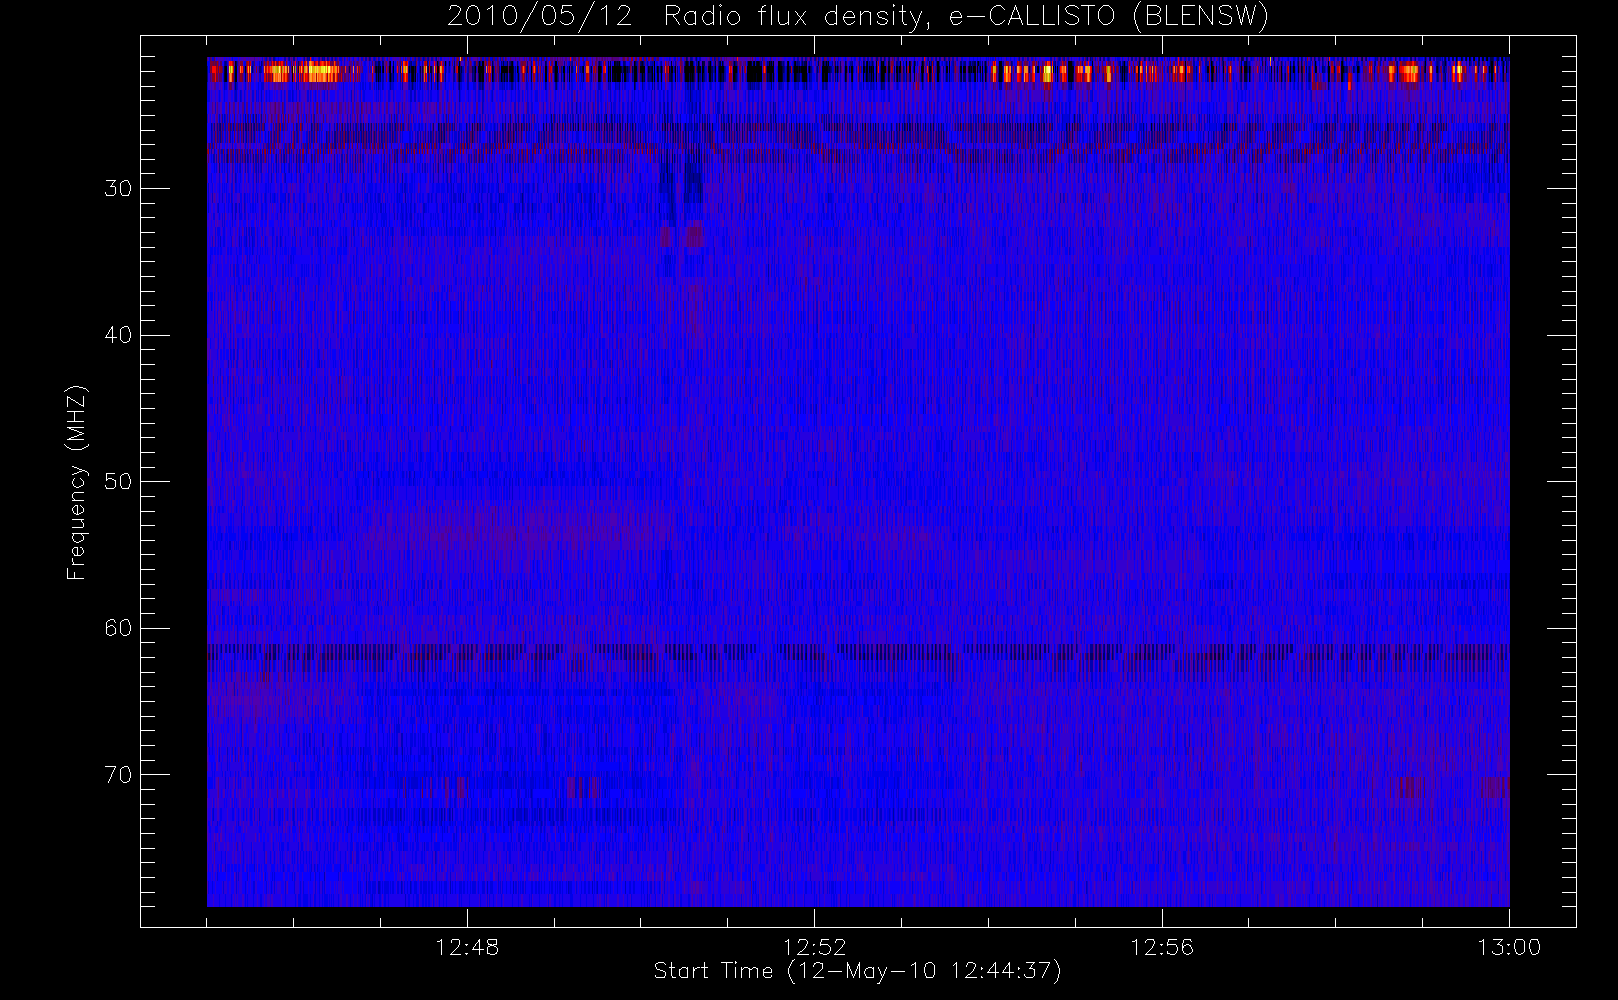The width and height of the screenshot is (1618, 1000).
Task: Click the 12:48 time tick label
Action: point(467,947)
